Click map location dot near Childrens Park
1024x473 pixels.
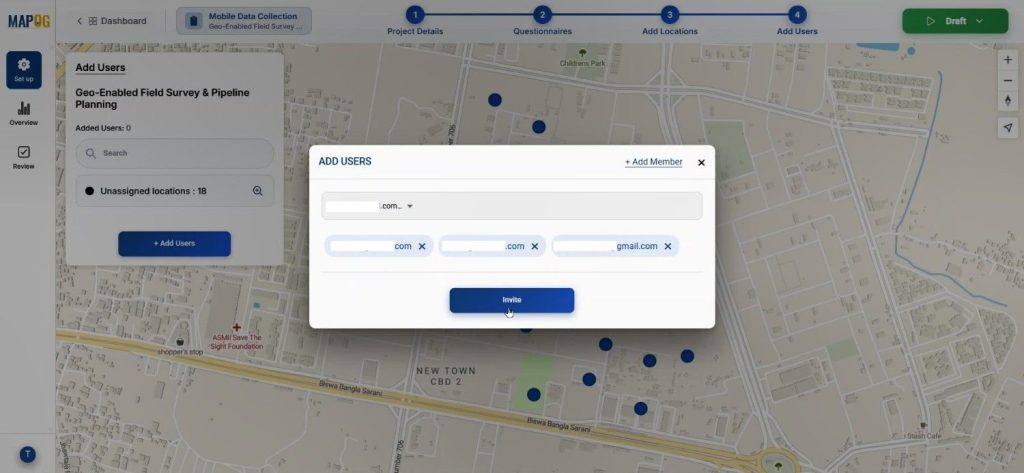[x=495, y=100]
